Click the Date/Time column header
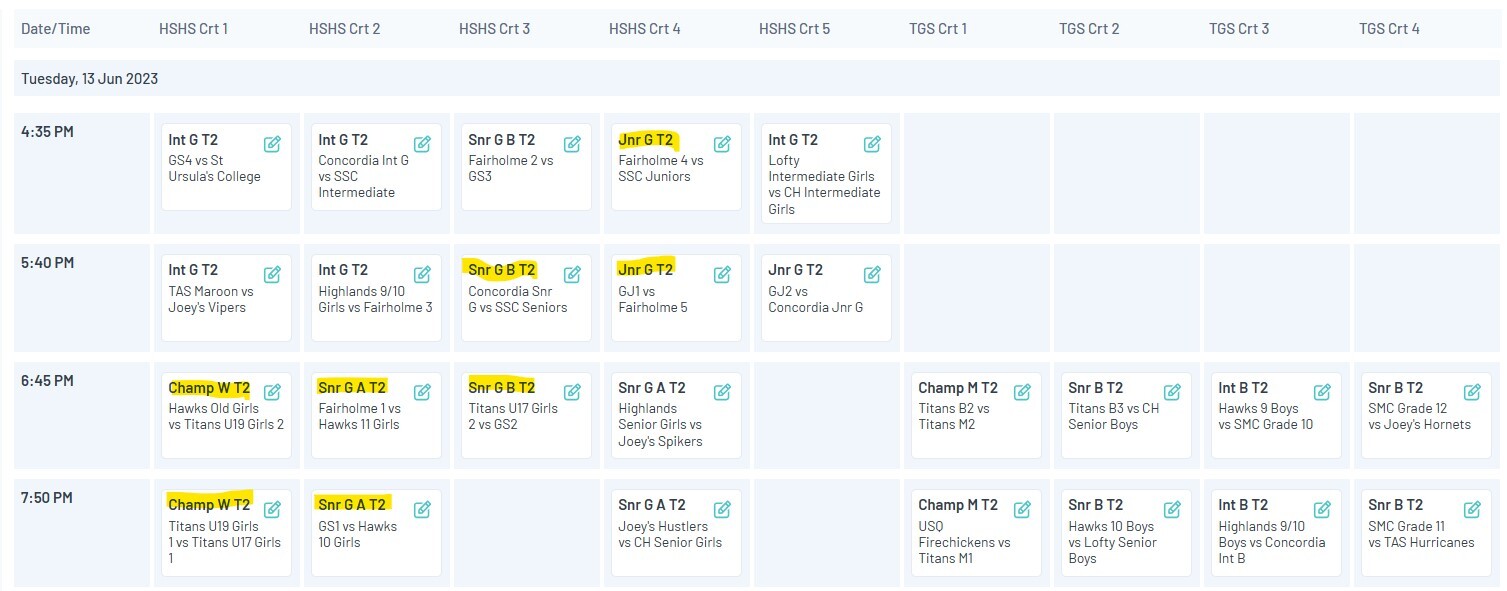Image resolution: width=1507 pixels, height=591 pixels. coord(56,29)
